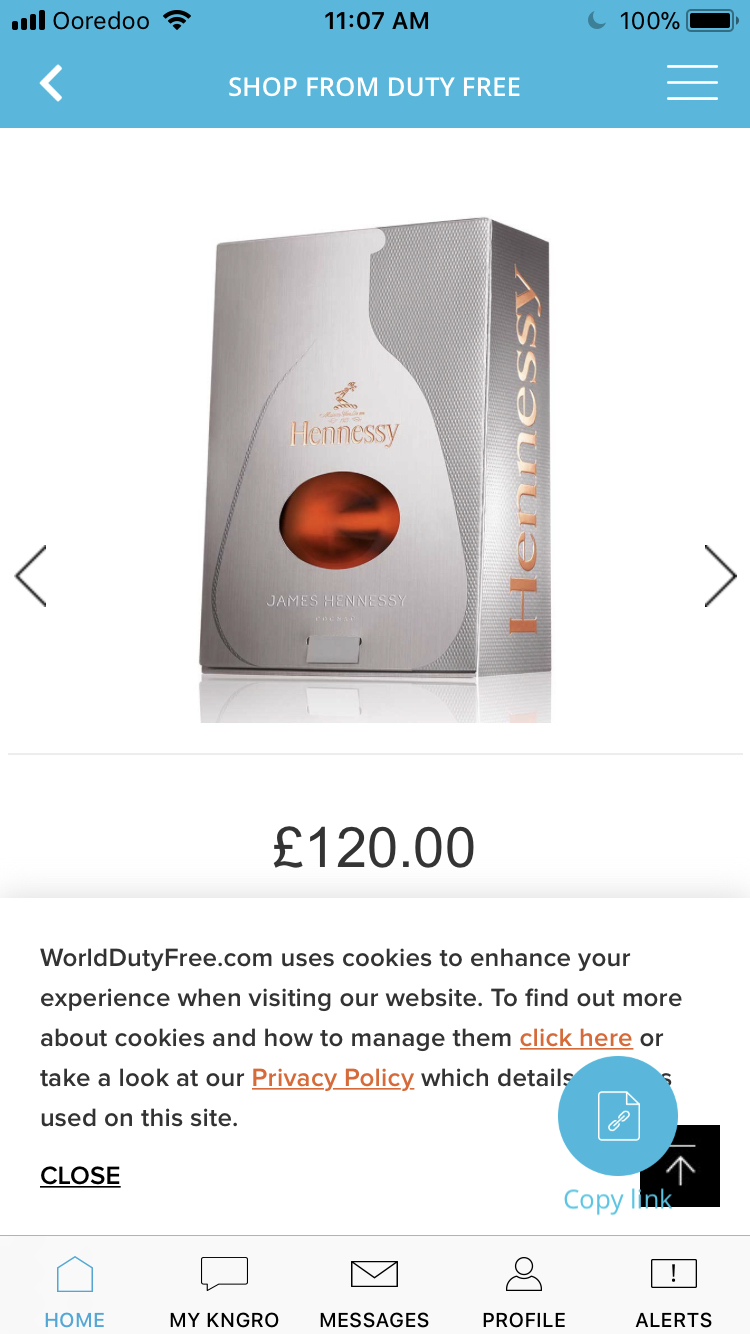Follow the 'click here' cookies link
Viewport: 750px width, 1334px height.
(576, 1038)
